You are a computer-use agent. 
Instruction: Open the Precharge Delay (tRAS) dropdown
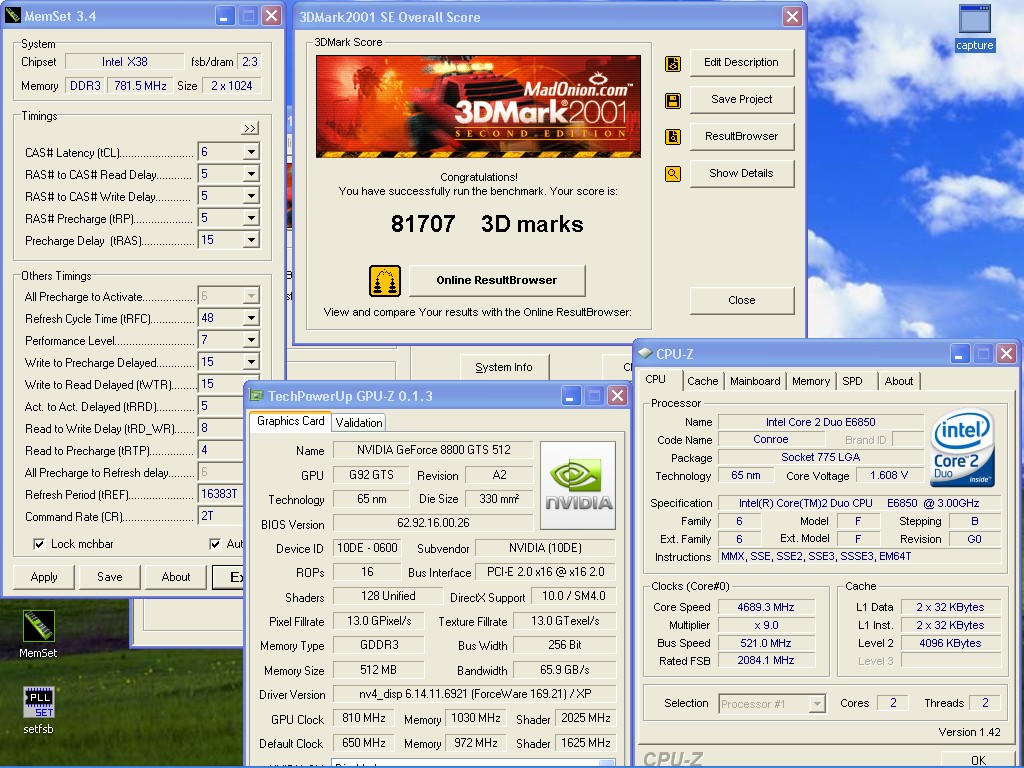coord(251,240)
